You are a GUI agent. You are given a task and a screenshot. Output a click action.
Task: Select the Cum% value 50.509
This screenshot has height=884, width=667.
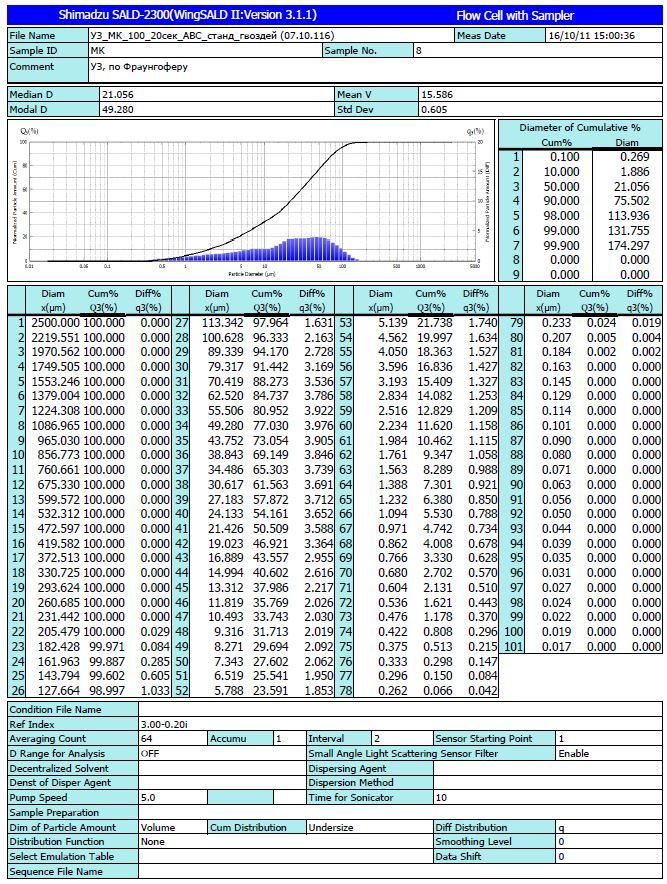[x=270, y=529]
